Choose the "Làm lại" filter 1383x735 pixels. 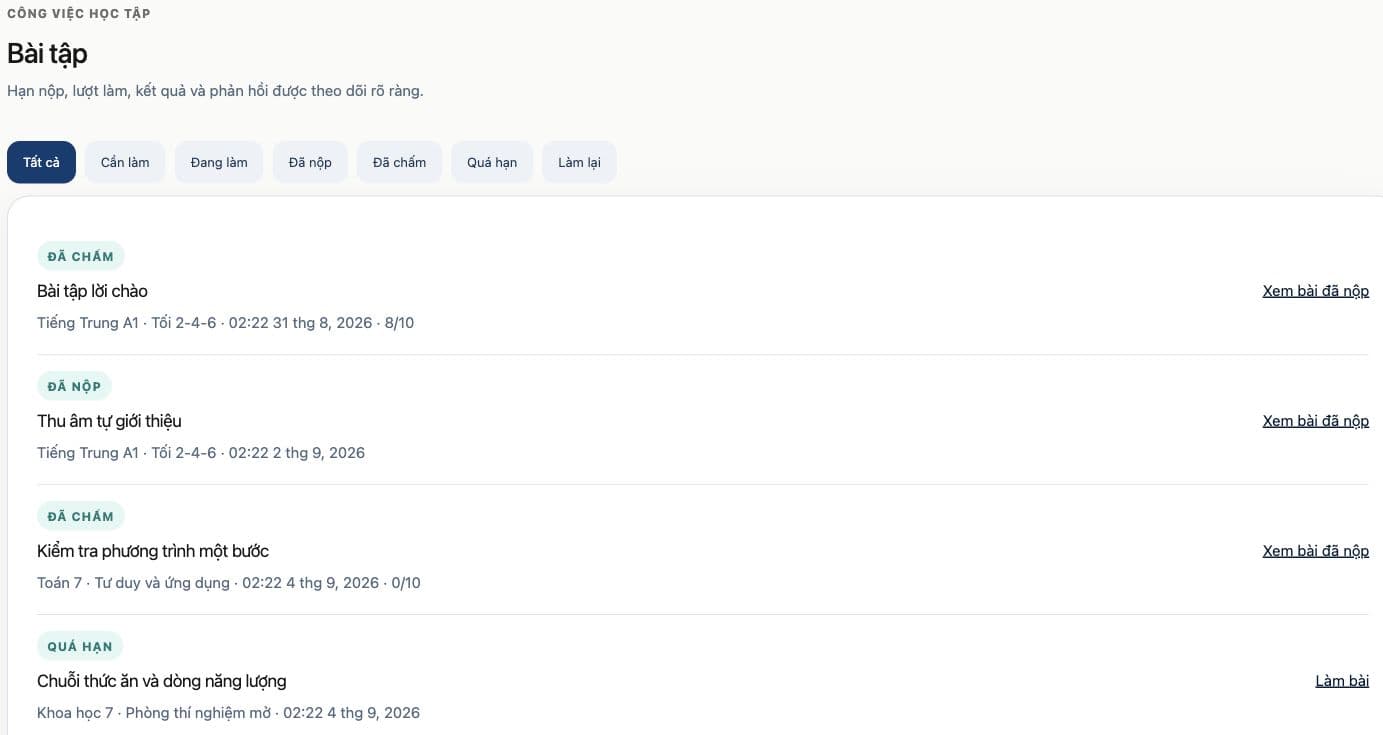(579, 162)
